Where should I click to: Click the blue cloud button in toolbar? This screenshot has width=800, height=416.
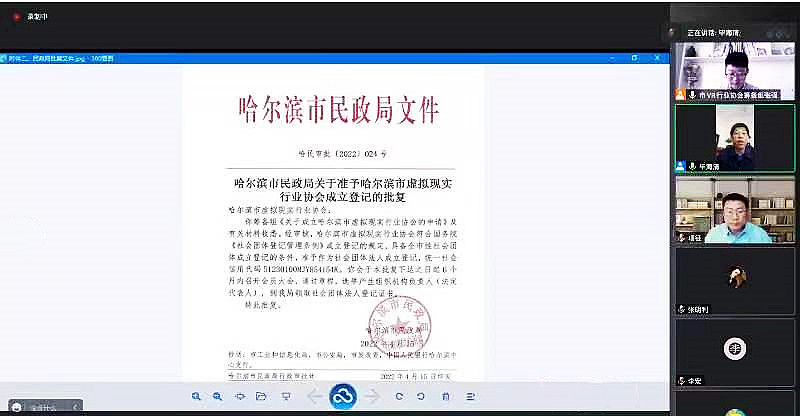343,397
